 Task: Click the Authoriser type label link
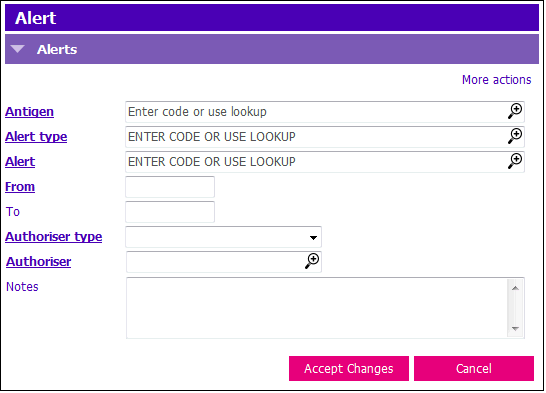pyautogui.click(x=54, y=237)
